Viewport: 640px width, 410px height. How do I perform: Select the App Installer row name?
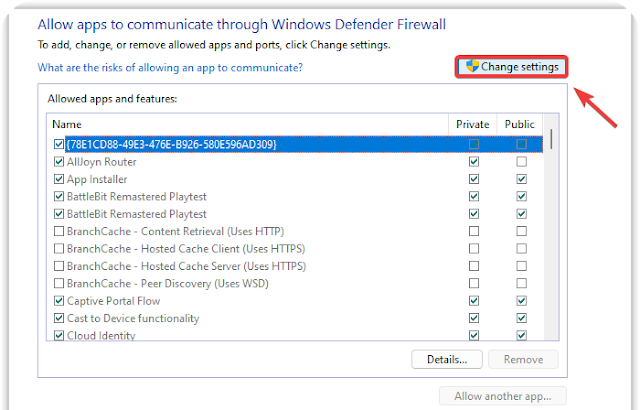[97, 180]
